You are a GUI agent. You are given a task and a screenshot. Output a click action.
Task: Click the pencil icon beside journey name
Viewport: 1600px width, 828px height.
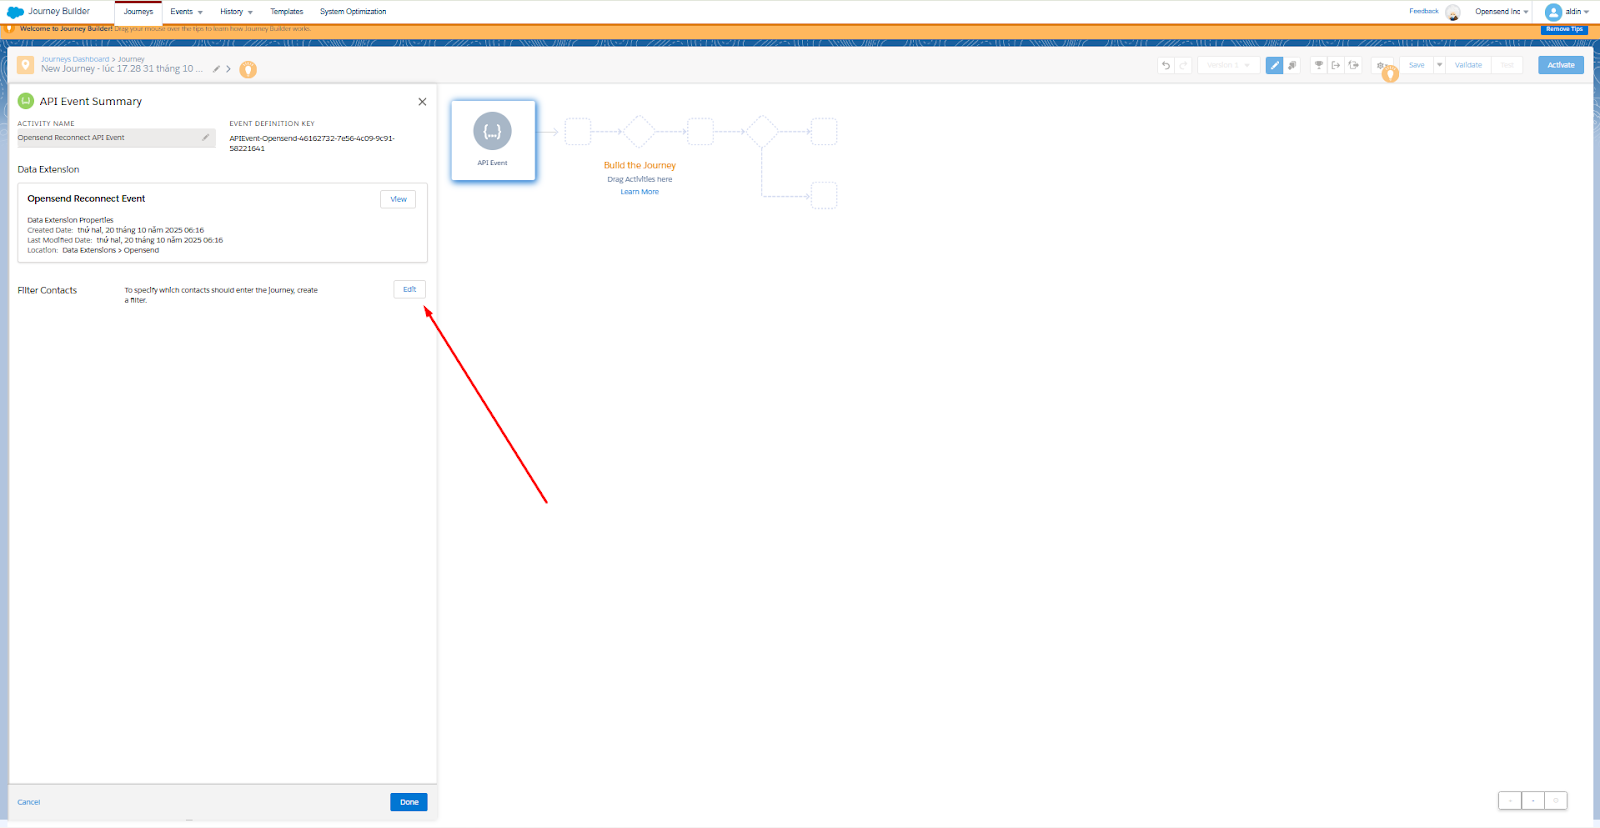pos(216,69)
